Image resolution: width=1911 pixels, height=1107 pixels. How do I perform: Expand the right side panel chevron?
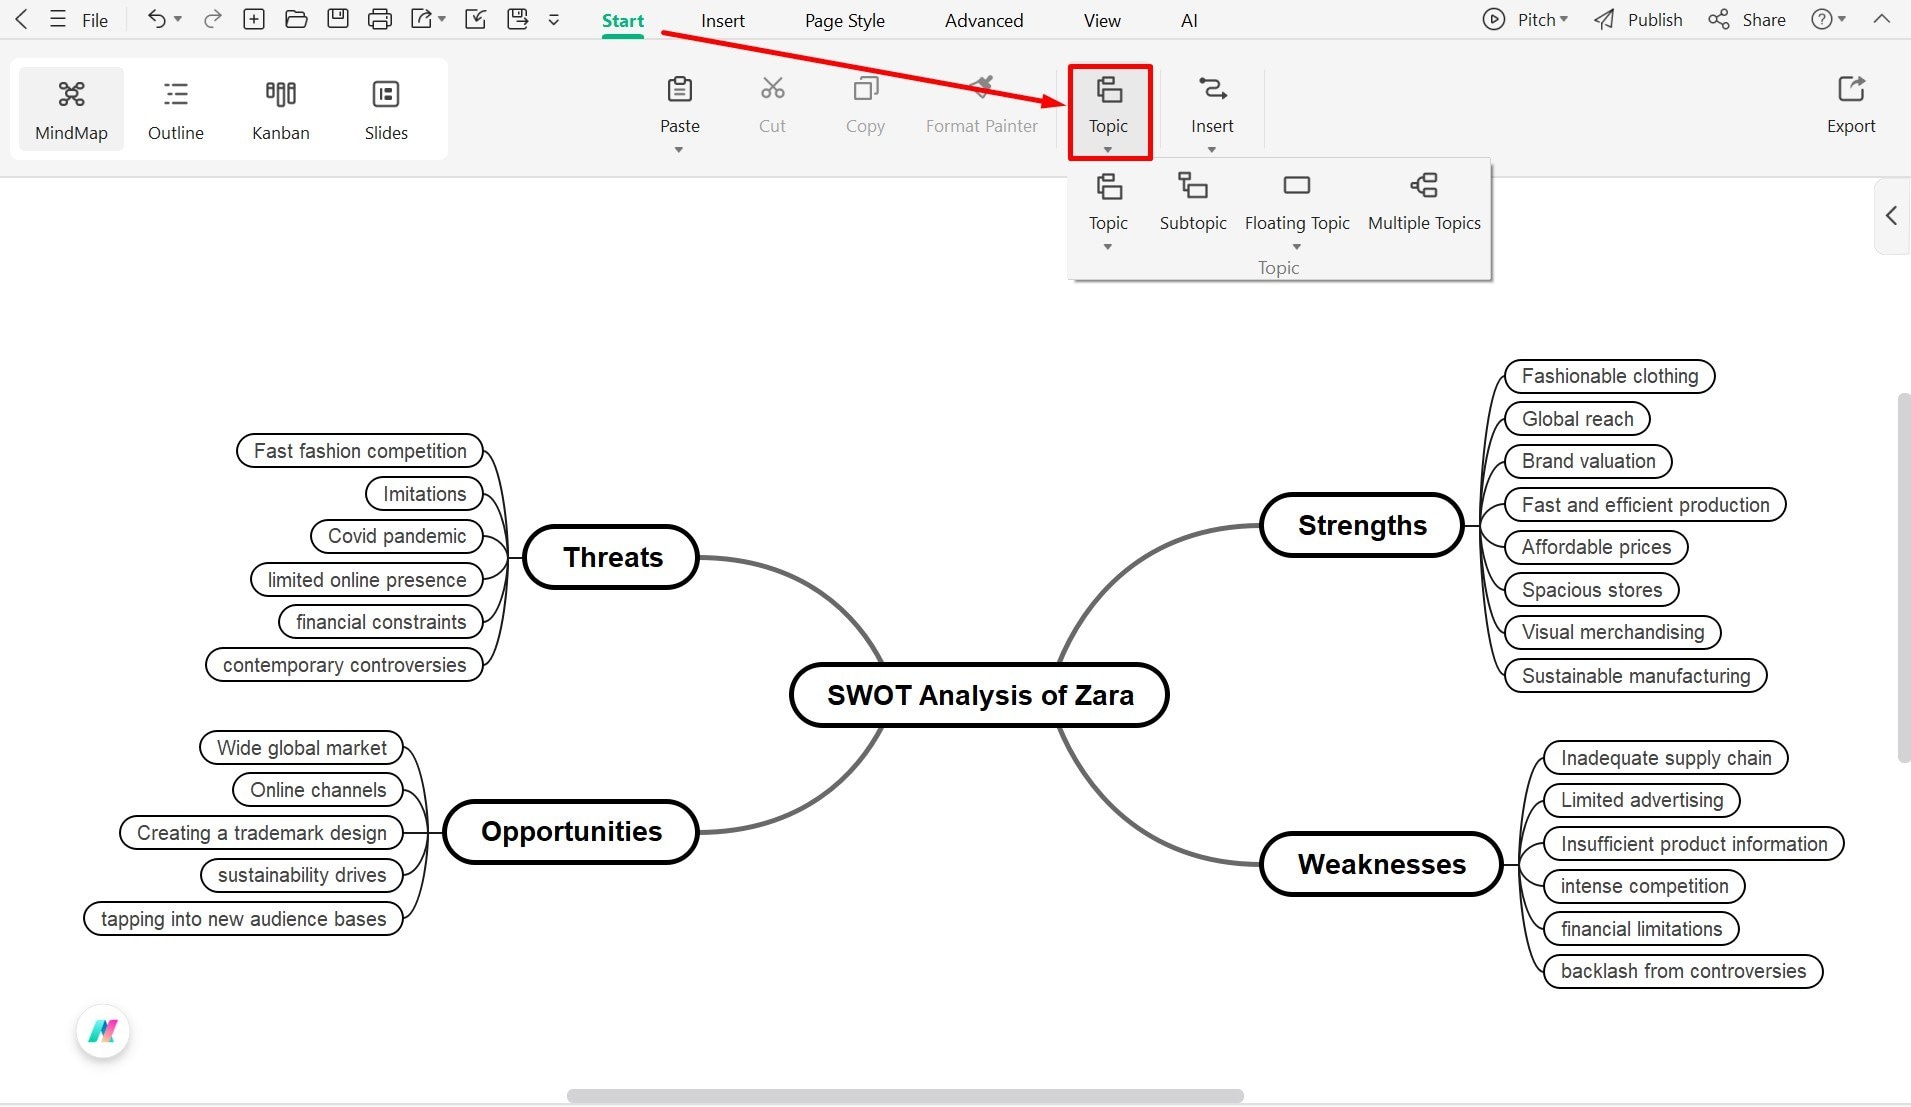pyautogui.click(x=1891, y=215)
